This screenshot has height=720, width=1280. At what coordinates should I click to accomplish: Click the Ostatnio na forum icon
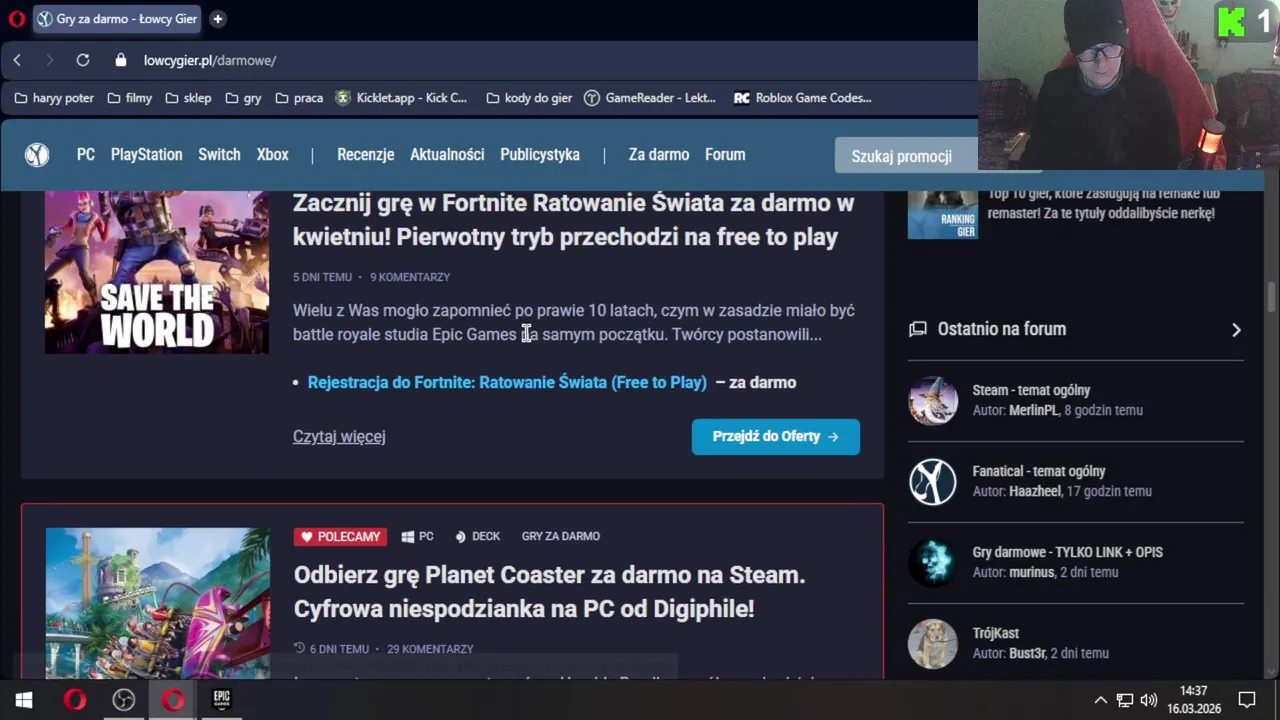(917, 329)
